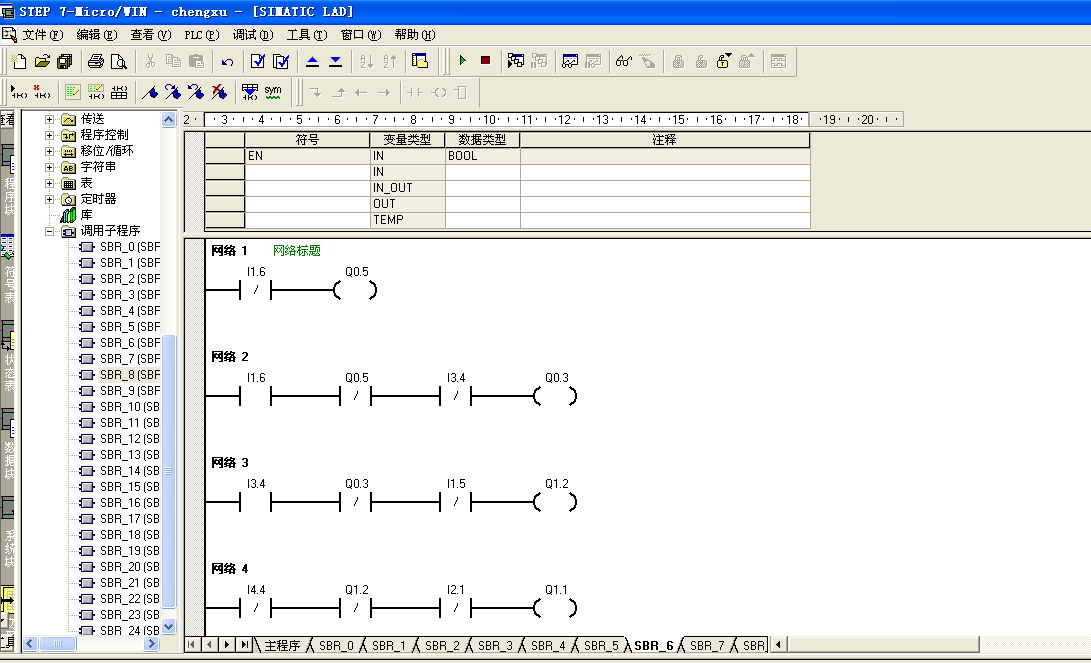Click the 库 library tree item
Viewport: 1091px width, 663px height.
86,215
